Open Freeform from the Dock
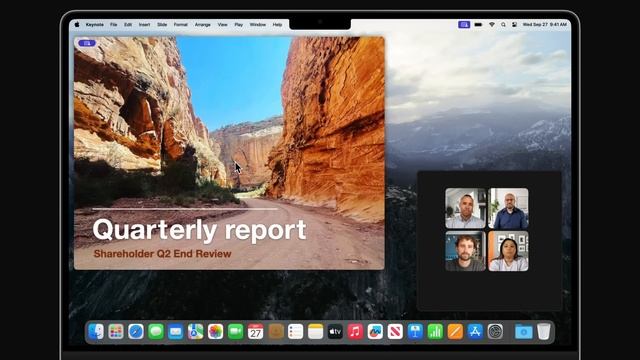The width and height of the screenshot is (640, 360). click(x=375, y=332)
